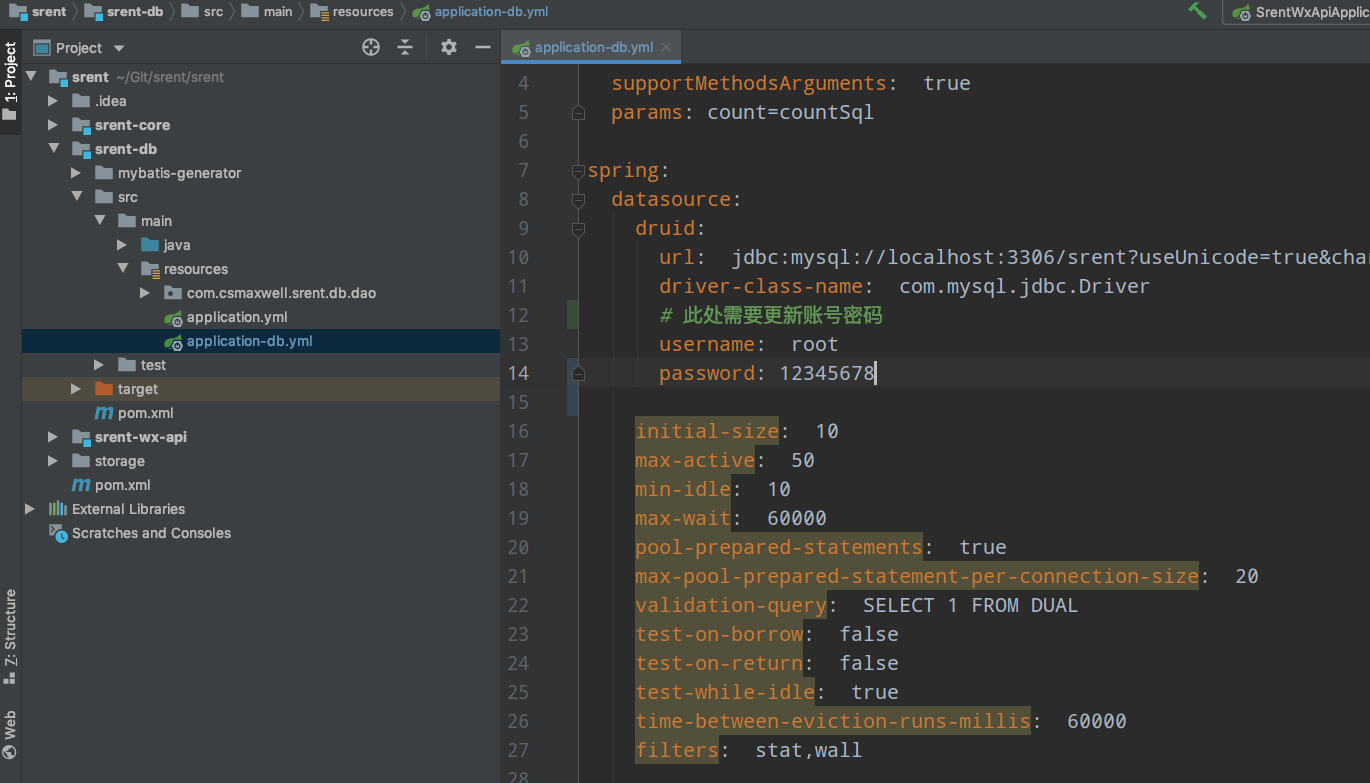
Task: Open the Web tool window tab
Action: [10, 734]
